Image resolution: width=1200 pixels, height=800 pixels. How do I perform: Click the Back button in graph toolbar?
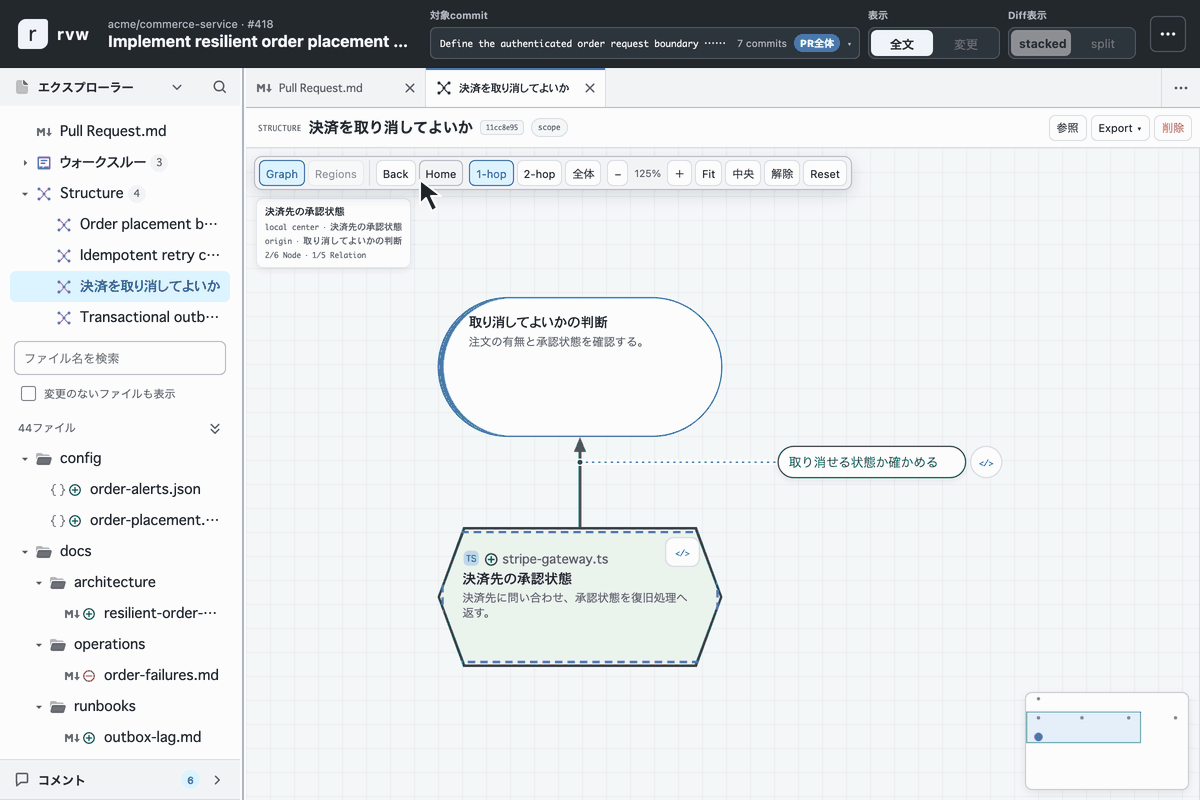click(x=396, y=174)
